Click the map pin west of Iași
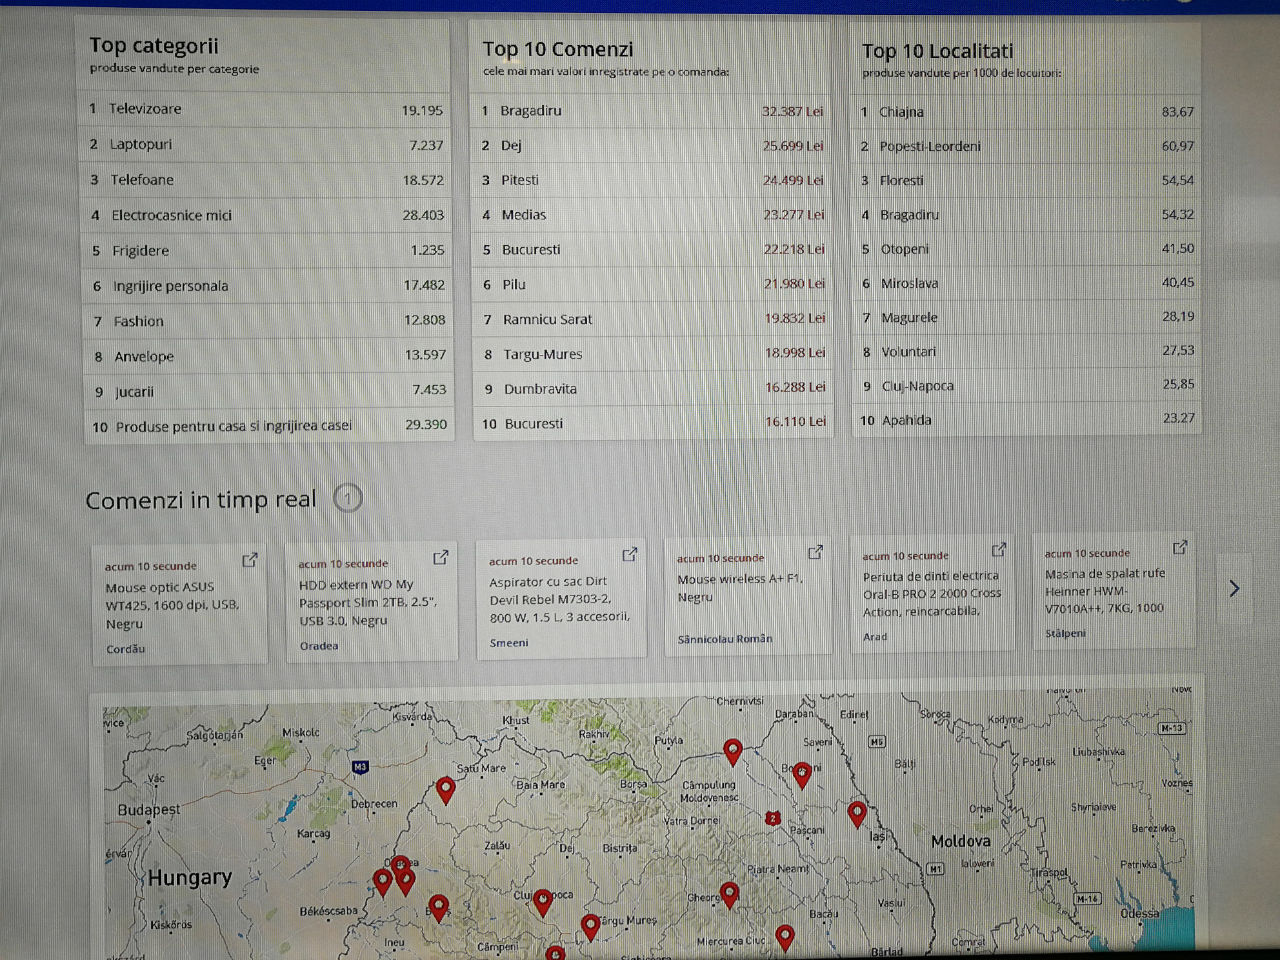The width and height of the screenshot is (1280, 960). [856, 812]
